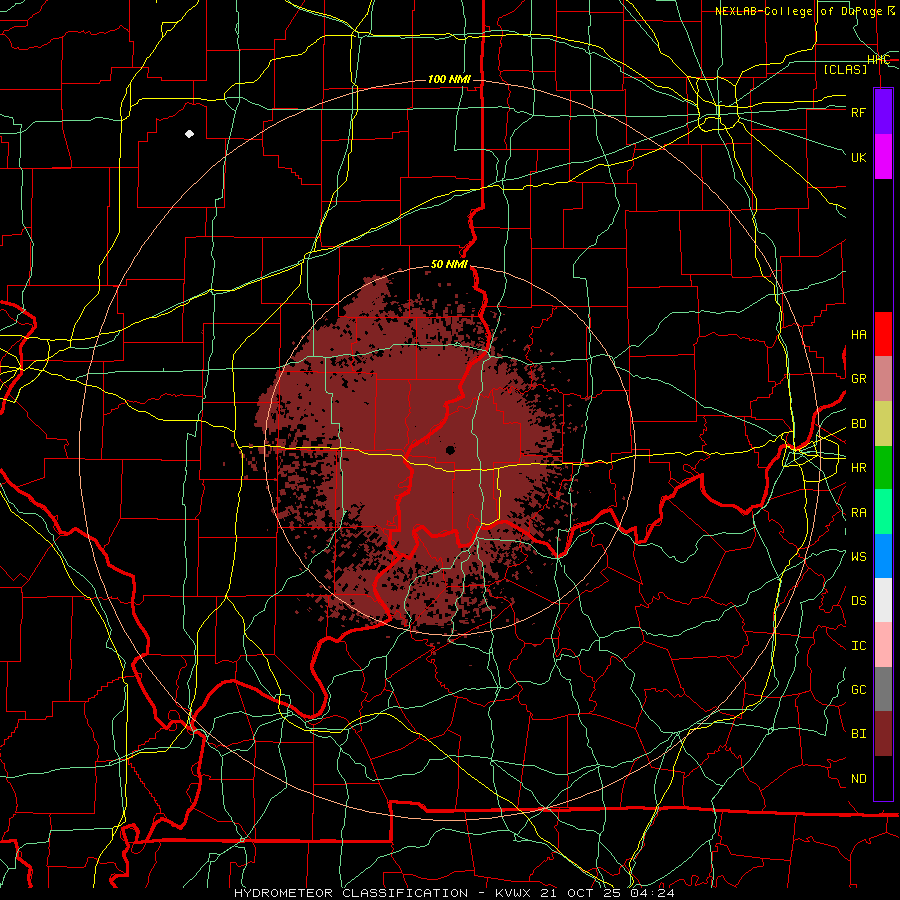Click the light pink IC legend swatch
Image resolution: width=900 pixels, height=900 pixels.
[883, 645]
